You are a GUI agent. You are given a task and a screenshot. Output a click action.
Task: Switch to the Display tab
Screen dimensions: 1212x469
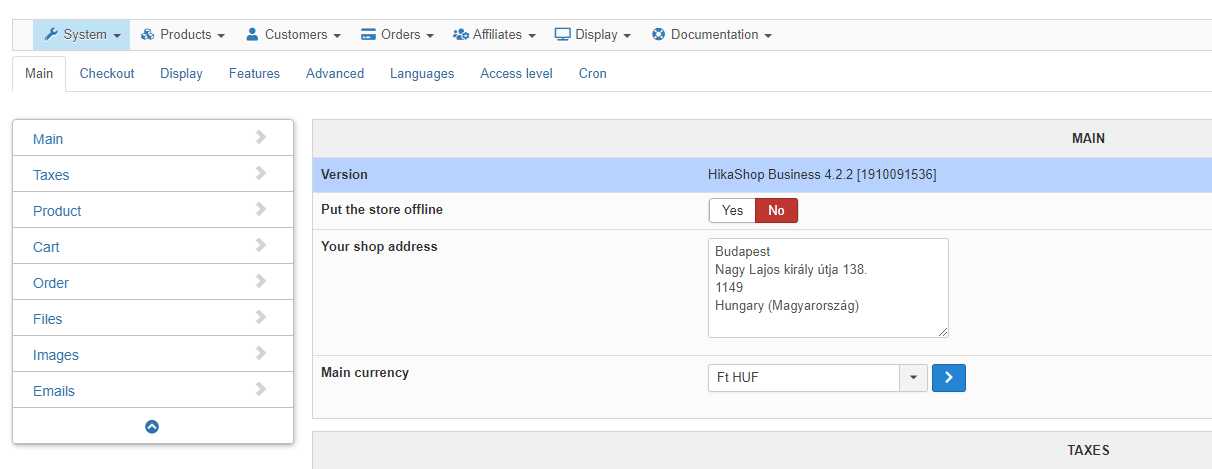coord(181,73)
